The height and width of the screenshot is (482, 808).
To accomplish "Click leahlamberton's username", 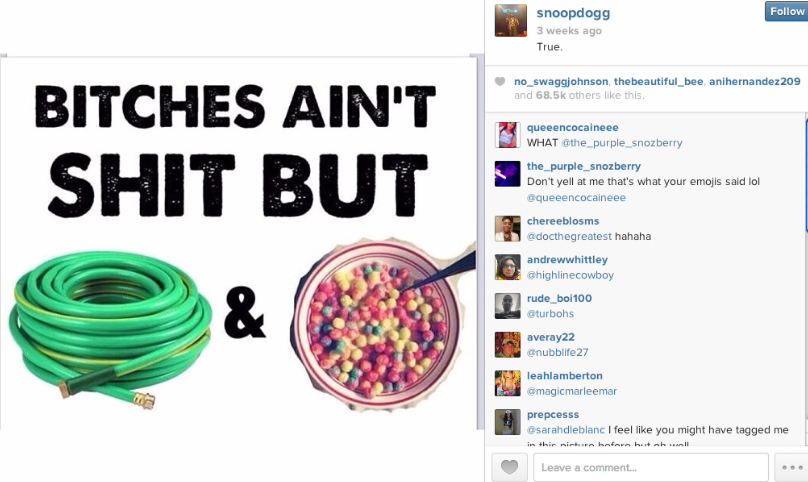I will pos(564,375).
